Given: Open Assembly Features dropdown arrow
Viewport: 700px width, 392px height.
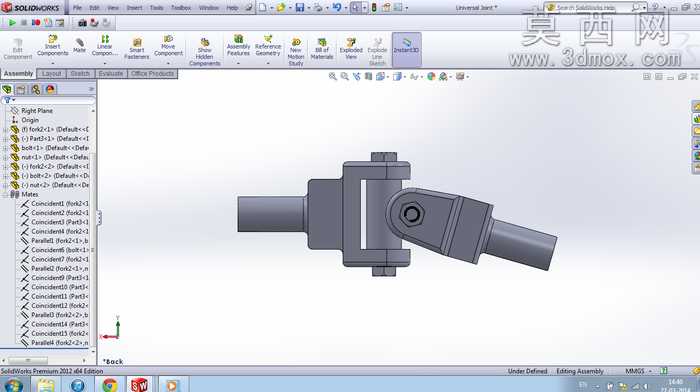Looking at the screenshot, I should pos(238,63).
